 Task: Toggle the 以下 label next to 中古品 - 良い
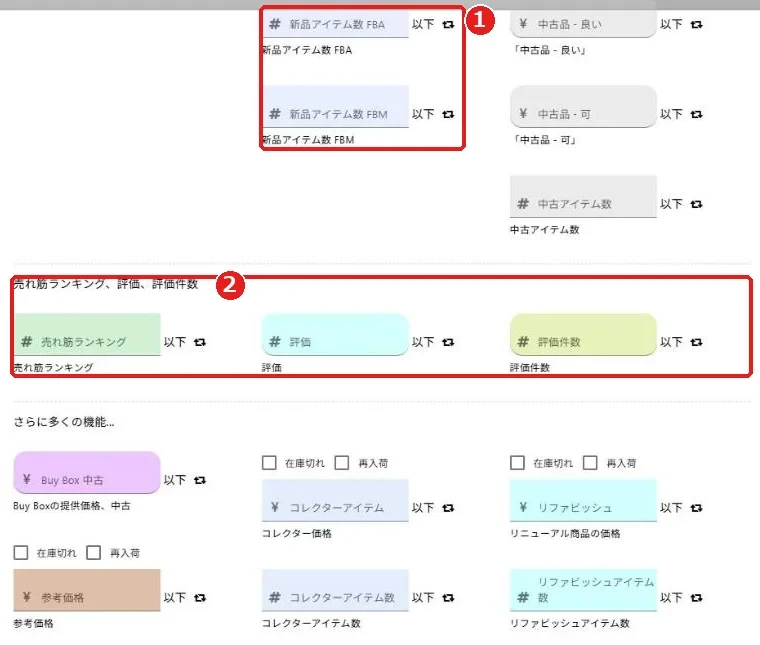click(671, 24)
